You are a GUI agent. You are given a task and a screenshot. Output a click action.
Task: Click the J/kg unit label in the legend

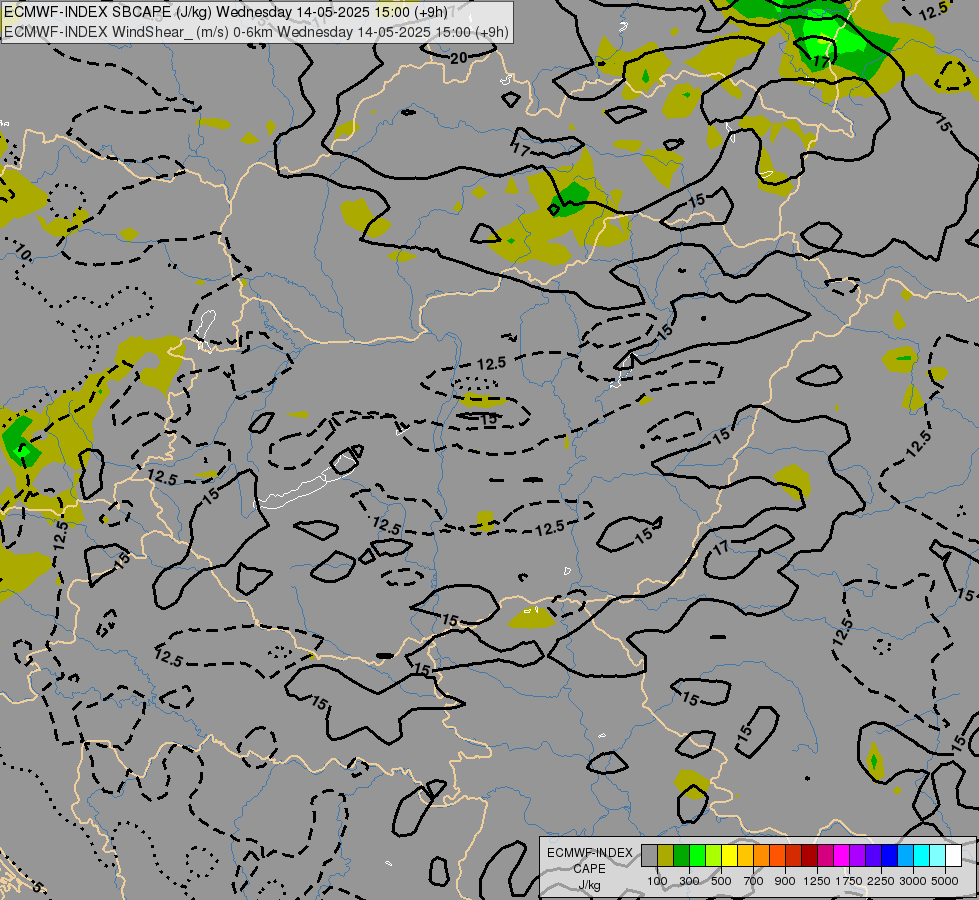coord(589,885)
